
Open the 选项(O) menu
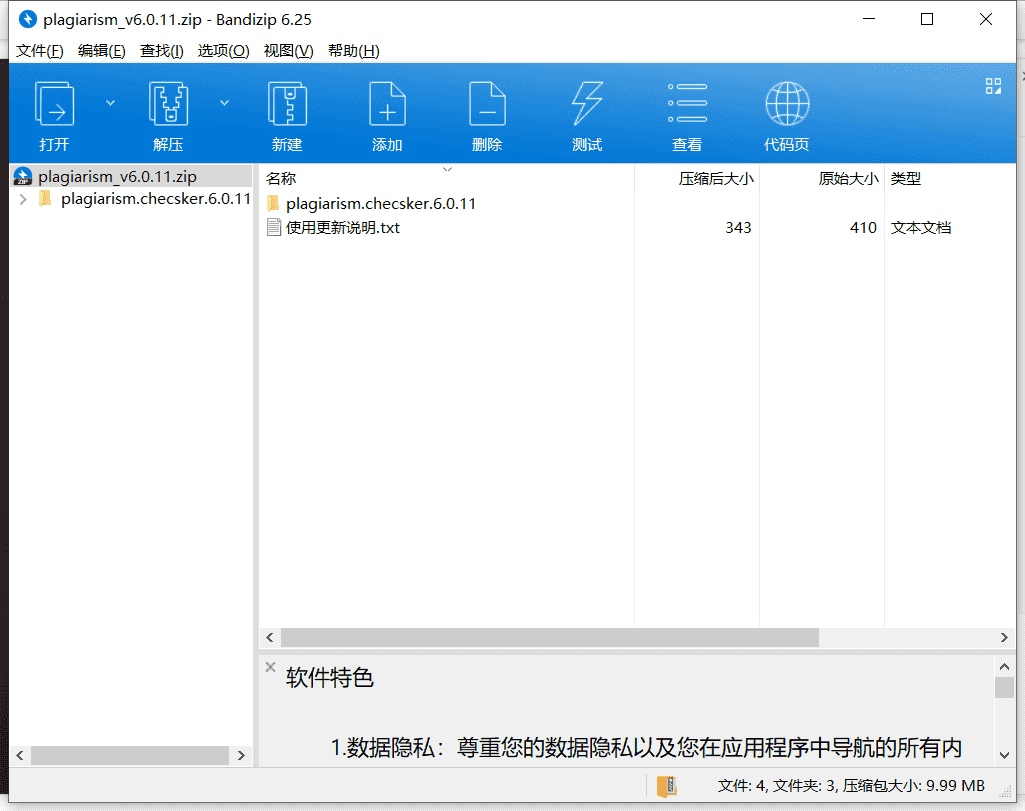click(224, 51)
